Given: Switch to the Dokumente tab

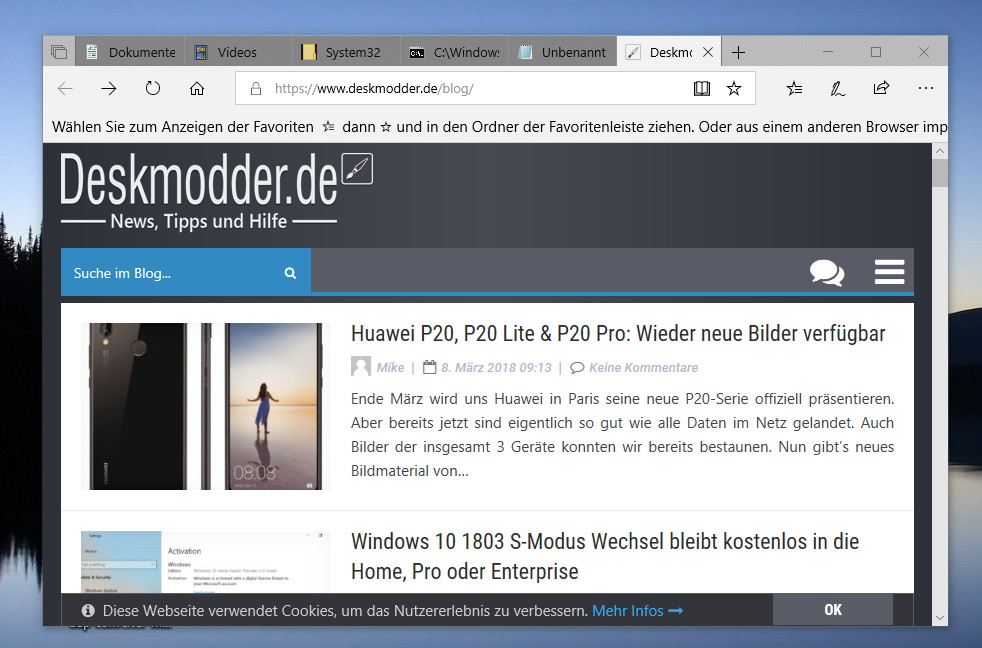Looking at the screenshot, I should tap(130, 52).
